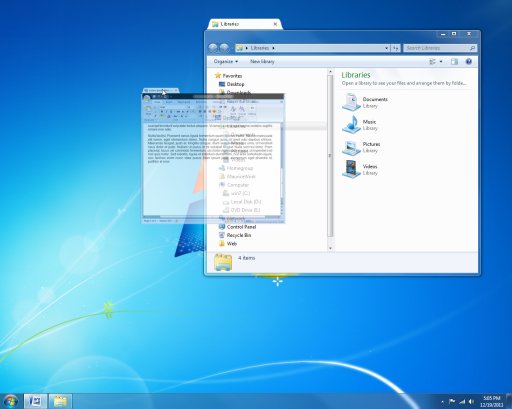Click the search magnifier icon
The width and height of the screenshot is (512, 409).
pyautogui.click(x=472, y=48)
